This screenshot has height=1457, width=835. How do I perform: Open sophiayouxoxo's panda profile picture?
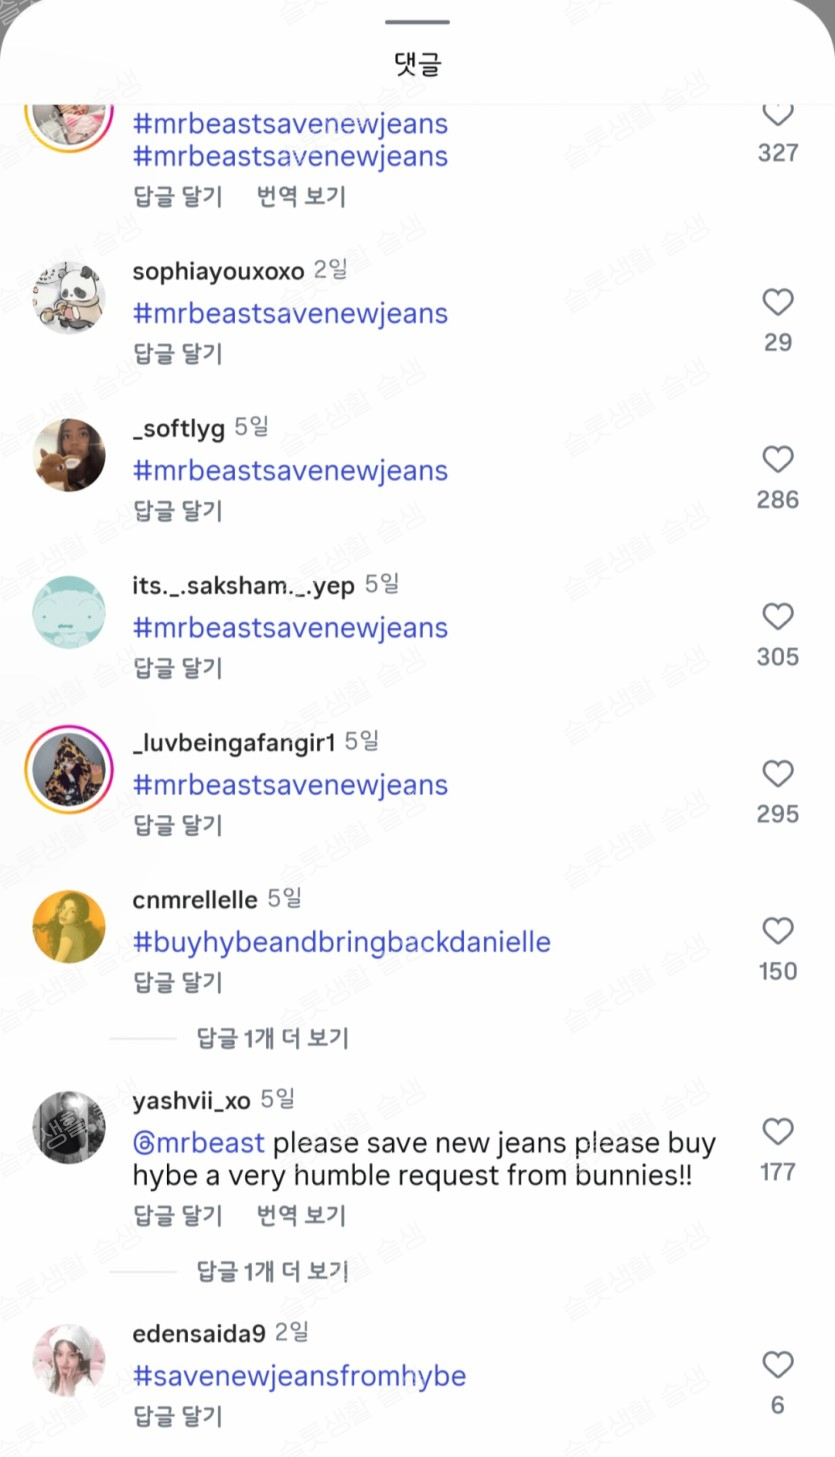(69, 298)
